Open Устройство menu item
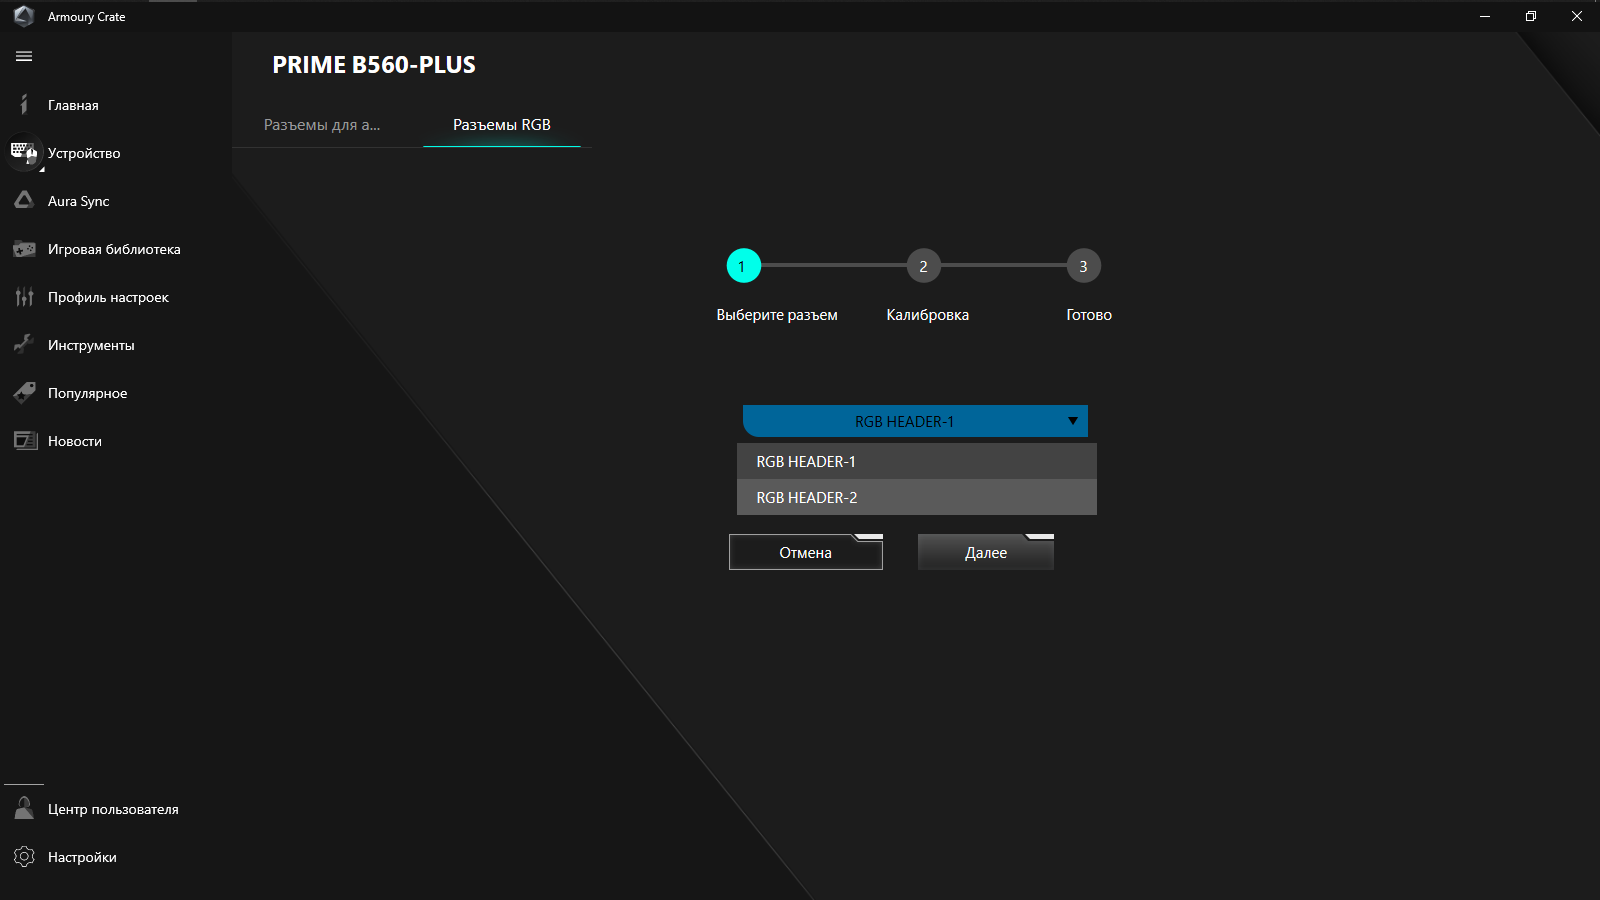This screenshot has width=1600, height=900. 84,153
